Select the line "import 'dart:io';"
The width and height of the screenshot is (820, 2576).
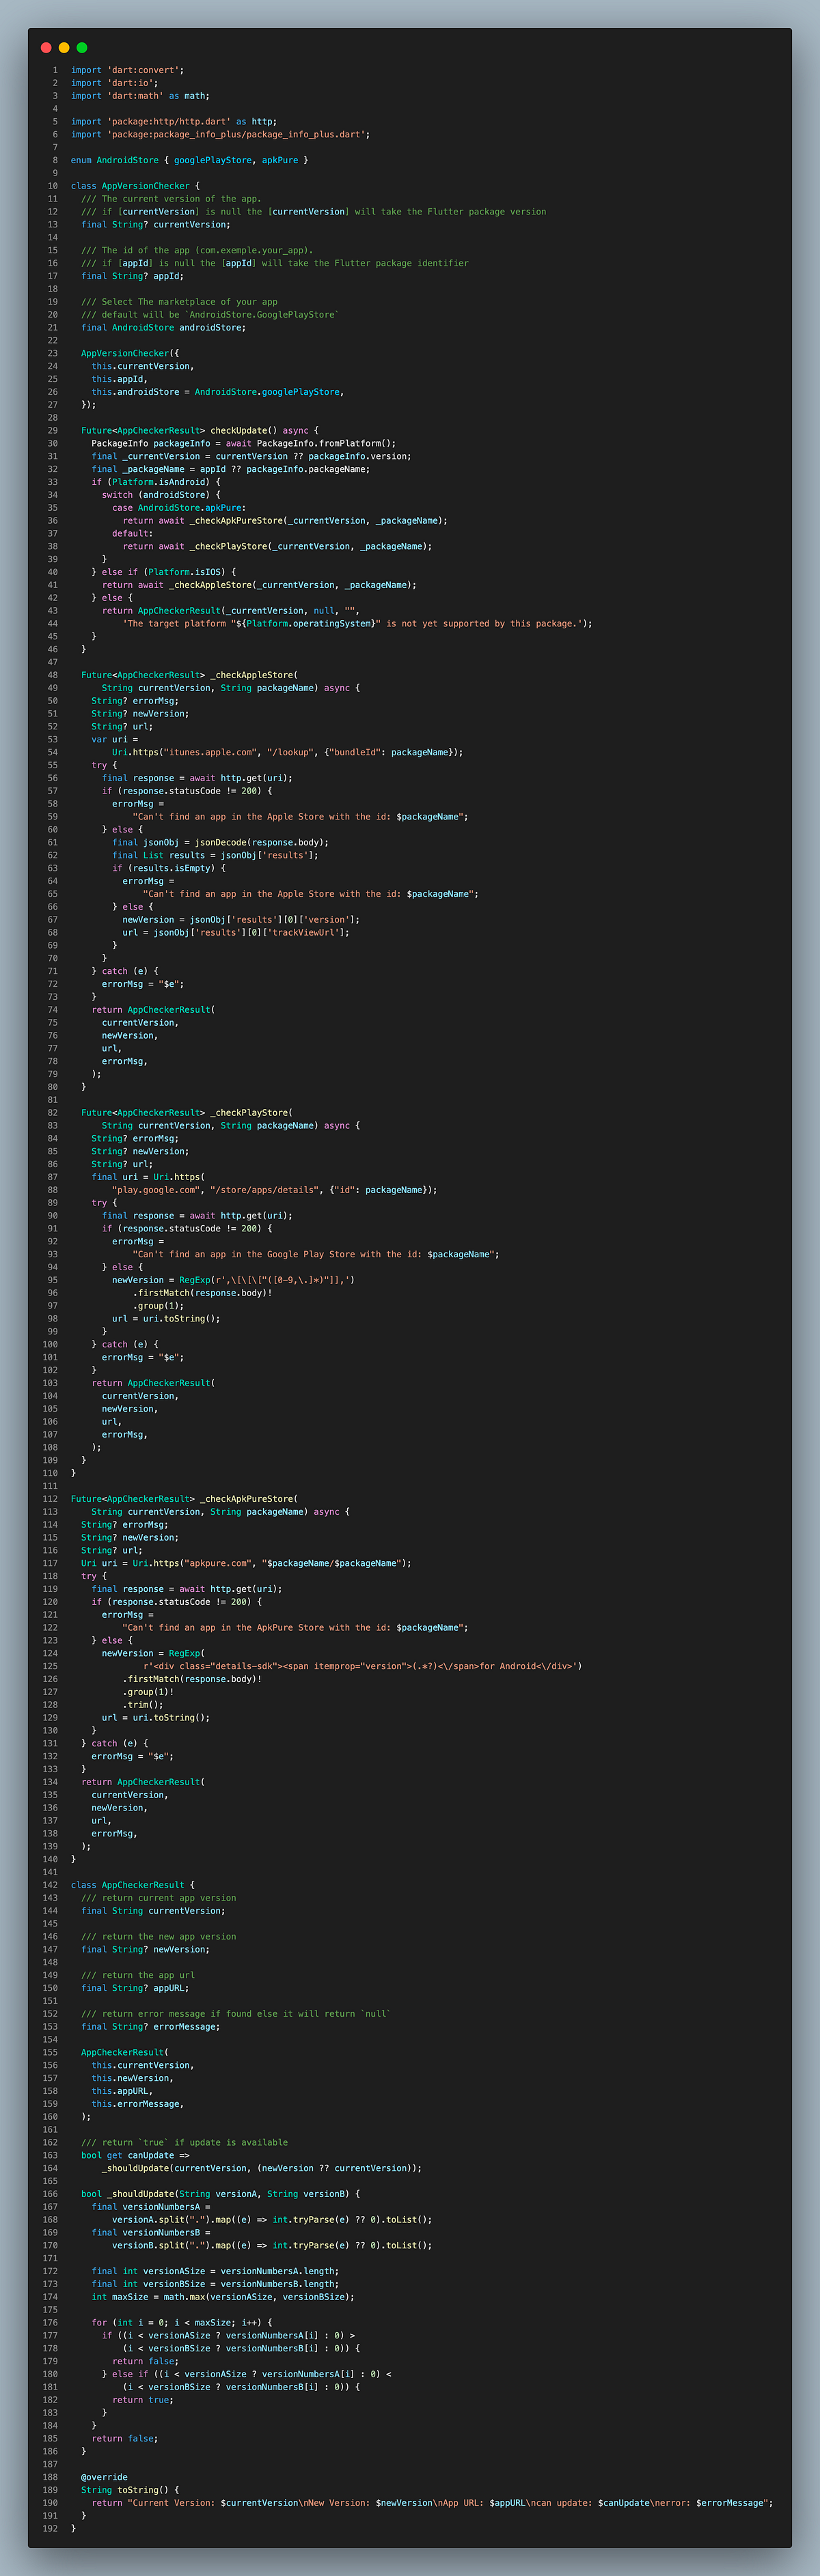coord(114,83)
